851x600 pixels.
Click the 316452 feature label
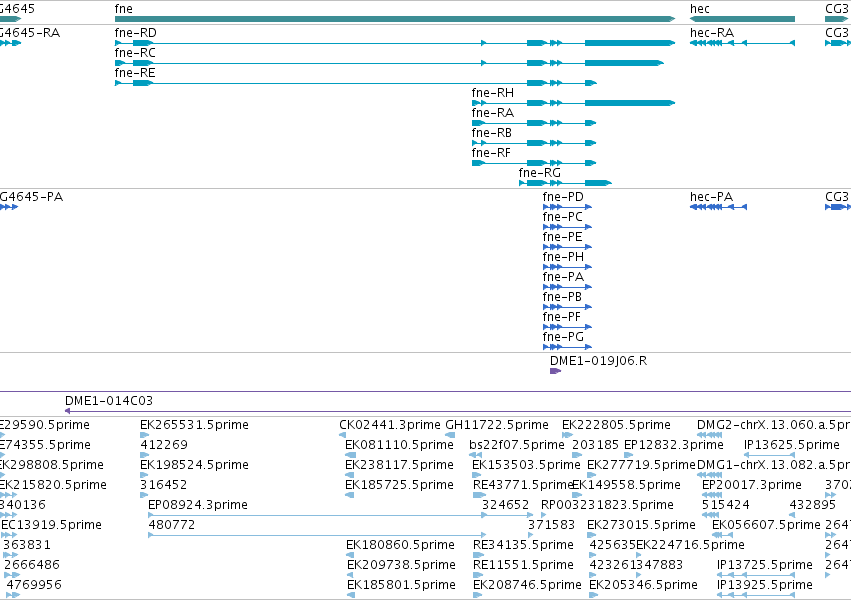(x=163, y=485)
